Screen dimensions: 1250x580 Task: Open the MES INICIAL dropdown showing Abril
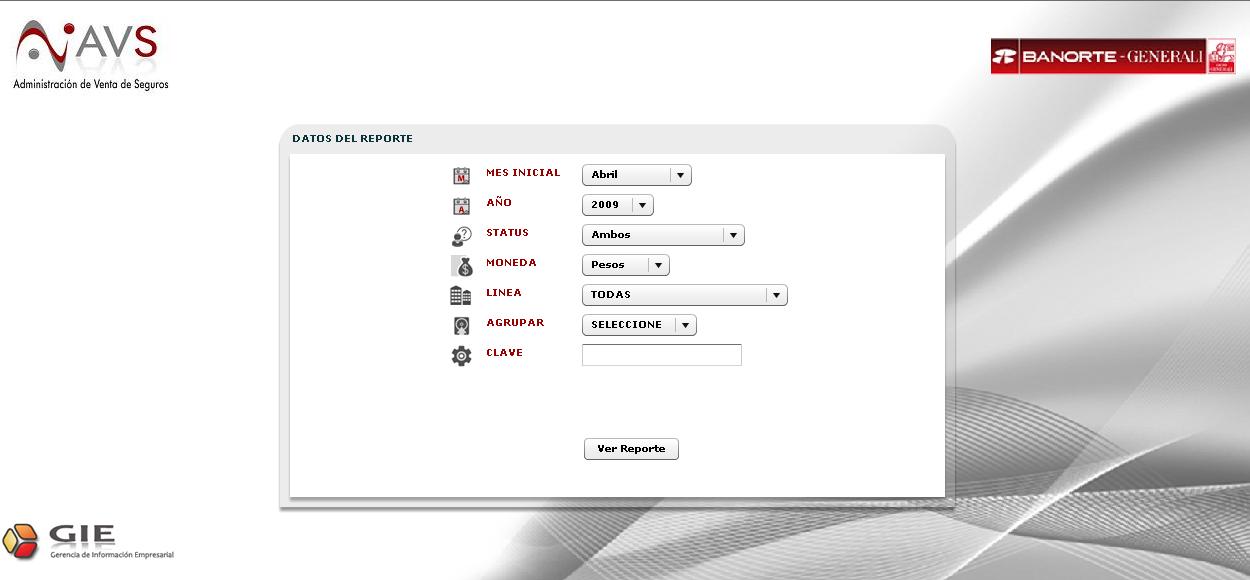[x=636, y=175]
